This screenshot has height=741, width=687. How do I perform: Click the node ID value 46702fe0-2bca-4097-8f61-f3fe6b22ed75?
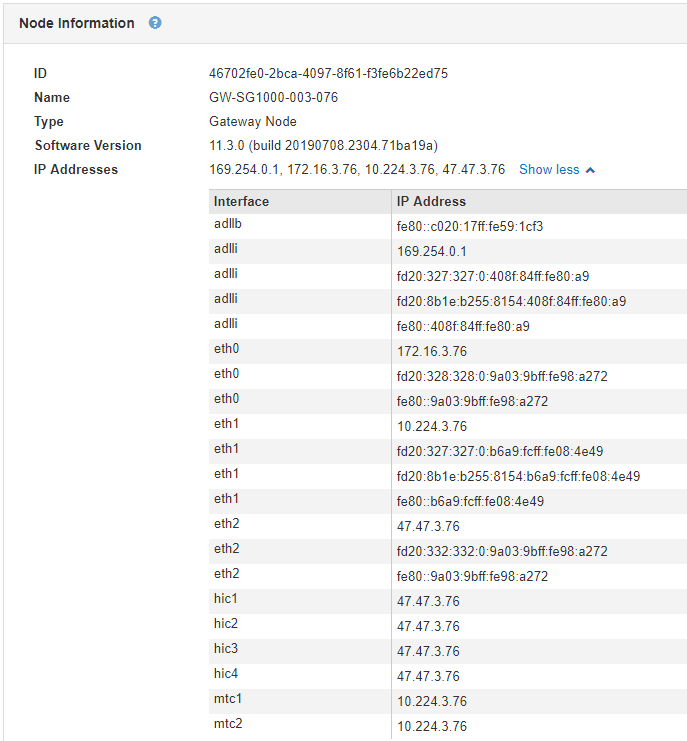pos(328,73)
